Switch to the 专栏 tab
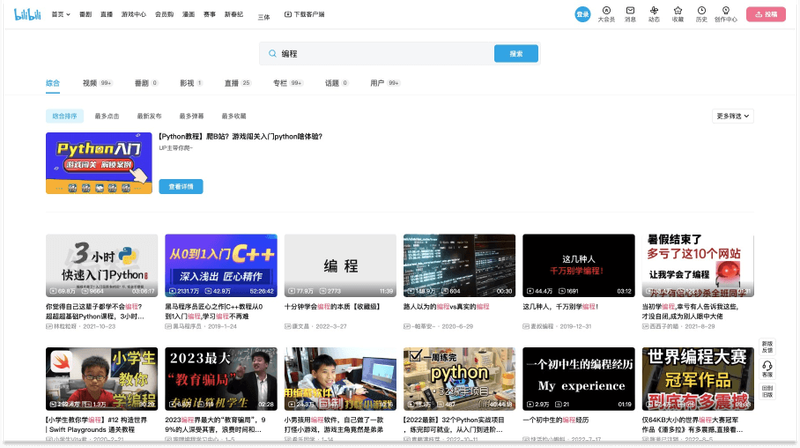The height and width of the screenshot is (448, 800). click(x=288, y=83)
